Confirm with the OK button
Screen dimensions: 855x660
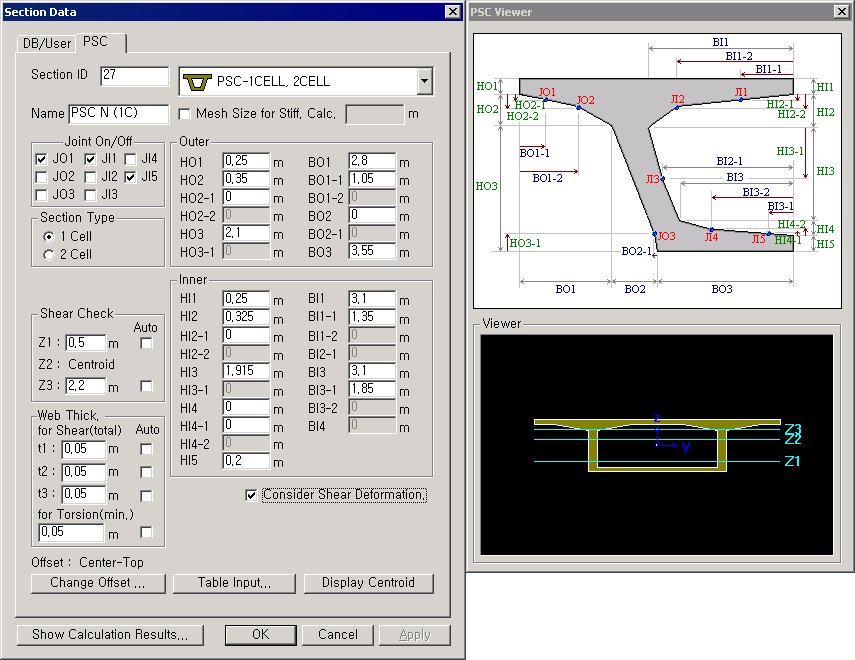point(261,635)
